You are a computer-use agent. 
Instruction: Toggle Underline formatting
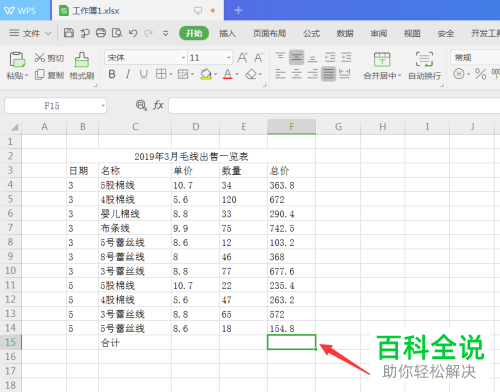coord(144,74)
